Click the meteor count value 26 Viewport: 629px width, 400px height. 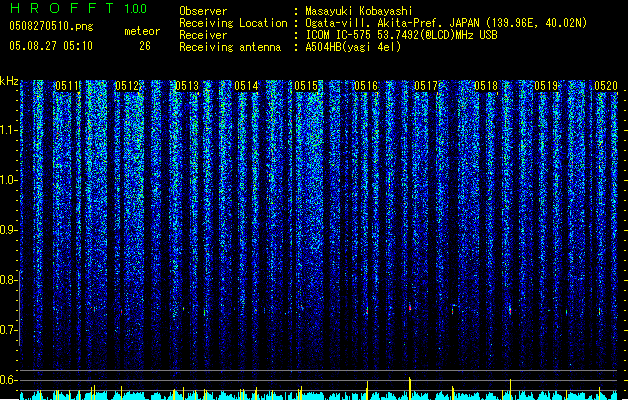[145, 46]
